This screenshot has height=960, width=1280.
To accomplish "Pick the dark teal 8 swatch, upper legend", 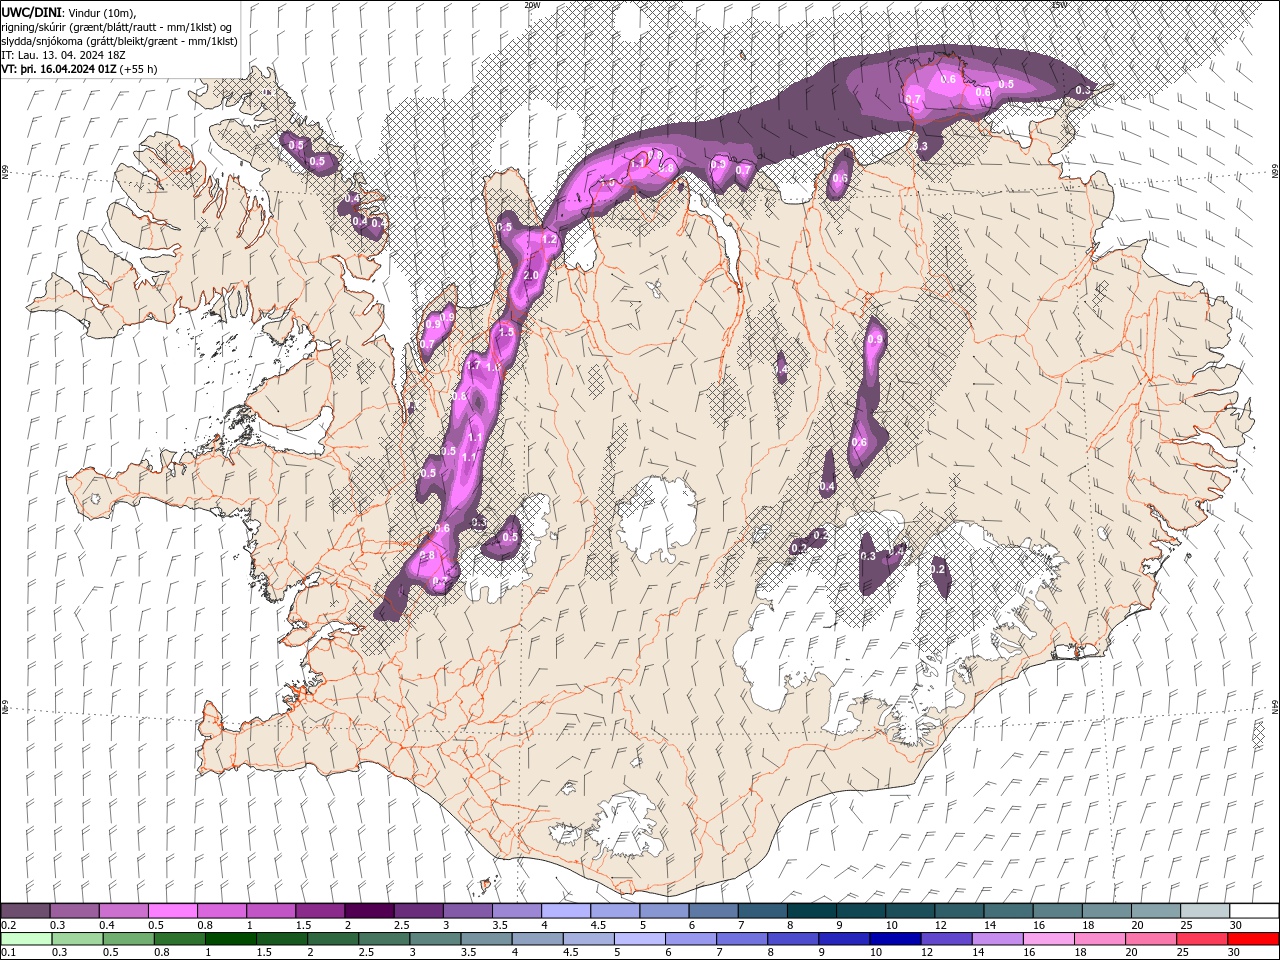I will 812,911.
